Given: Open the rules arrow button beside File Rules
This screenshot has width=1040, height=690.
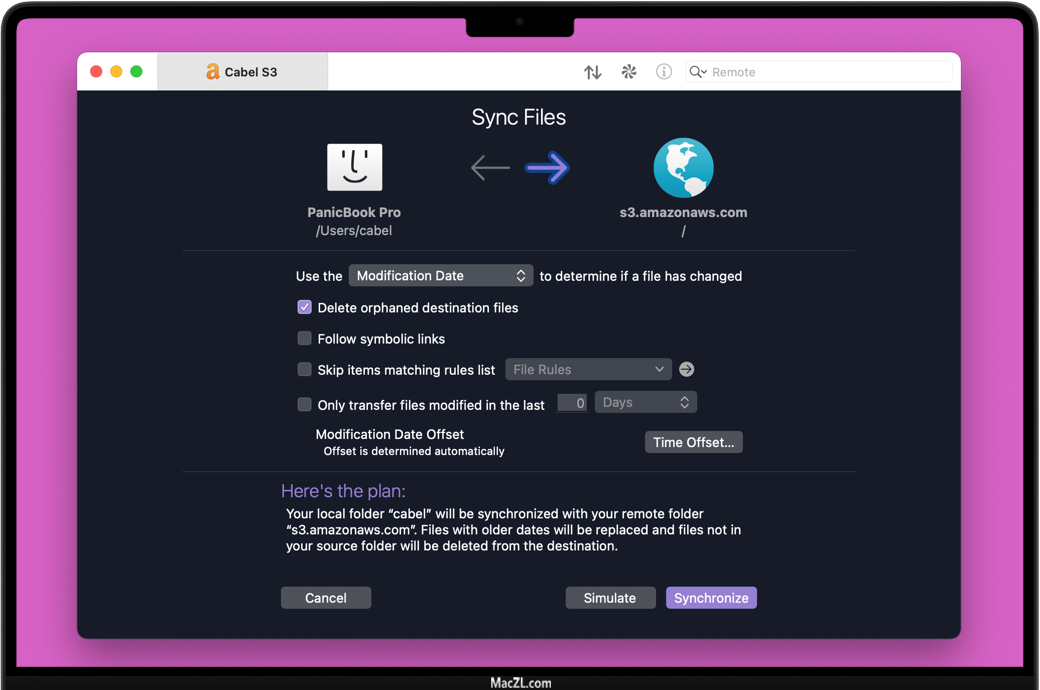Looking at the screenshot, I should click(x=687, y=370).
